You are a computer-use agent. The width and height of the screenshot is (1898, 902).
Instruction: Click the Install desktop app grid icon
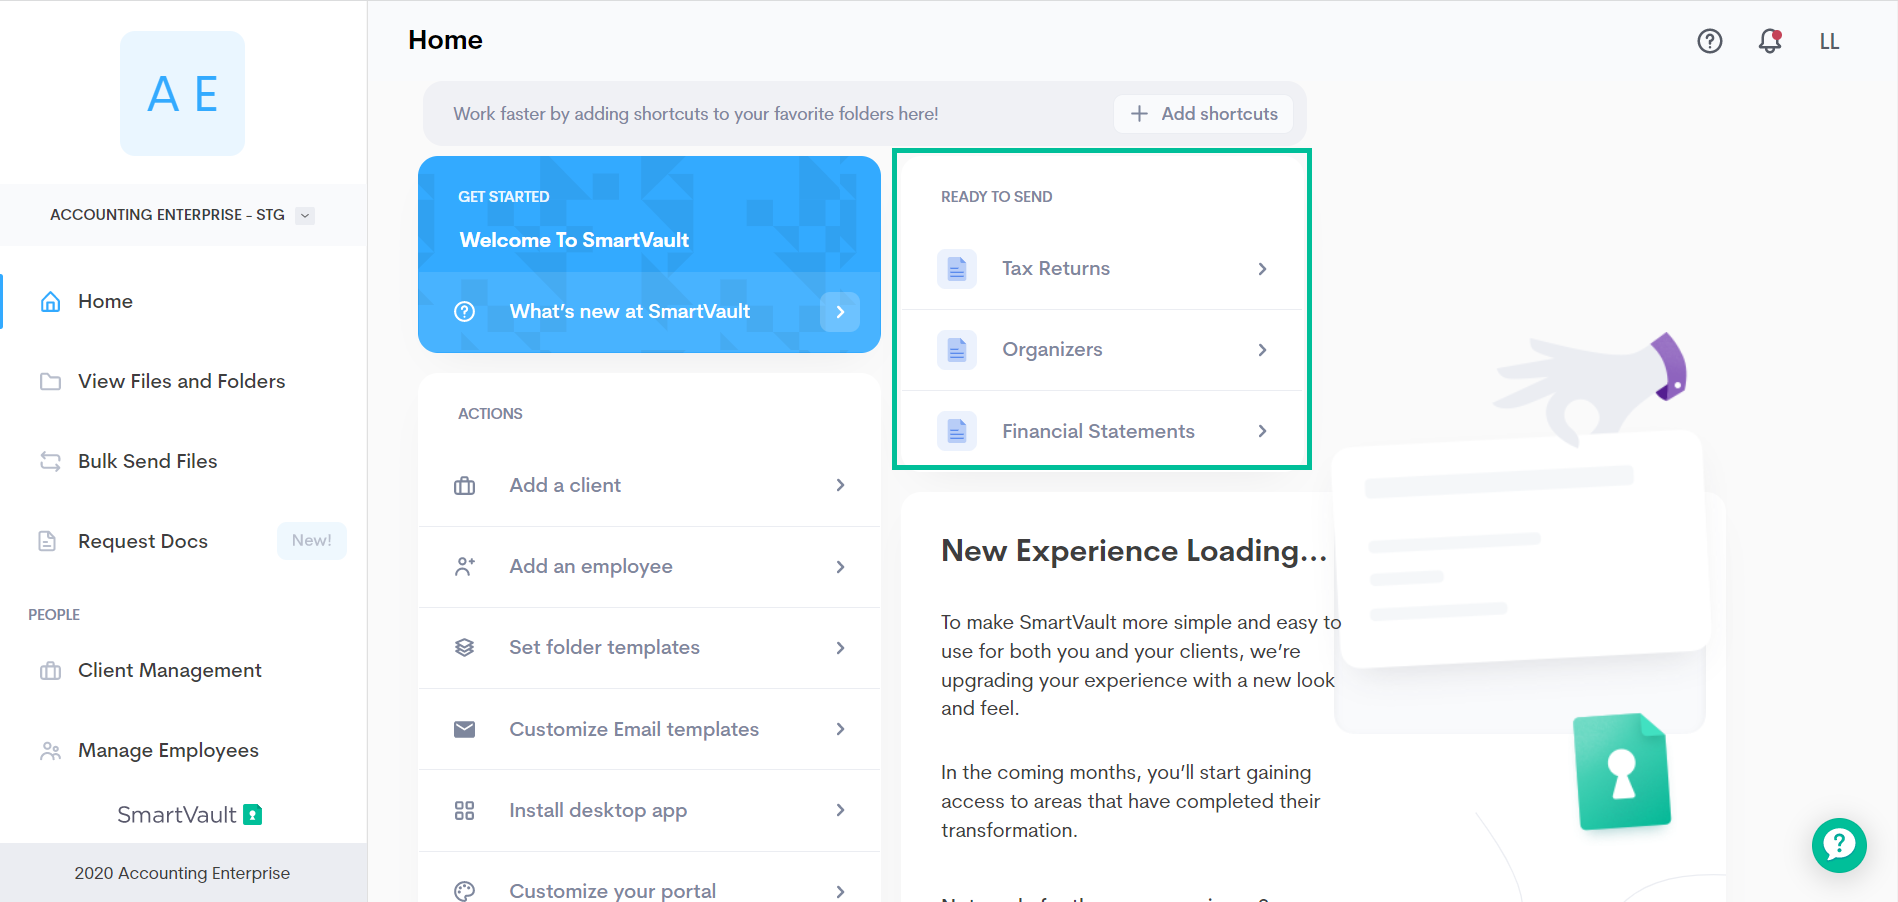coord(464,810)
